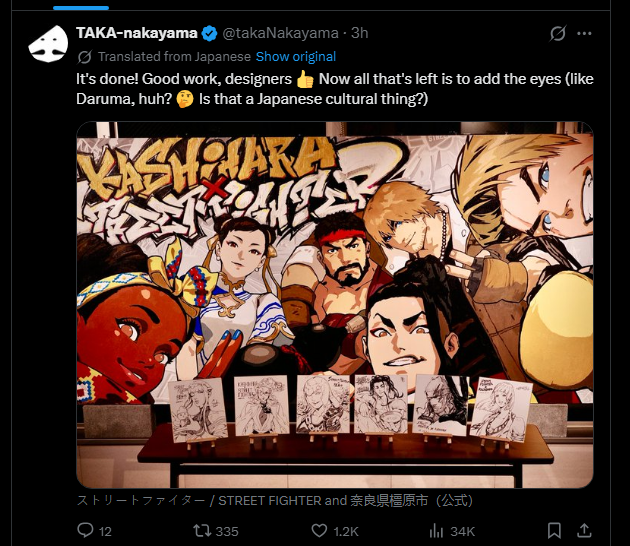Viewport: 630px width, 546px height.
Task: Open the TAKA-nakayama display name
Action: click(x=137, y=33)
